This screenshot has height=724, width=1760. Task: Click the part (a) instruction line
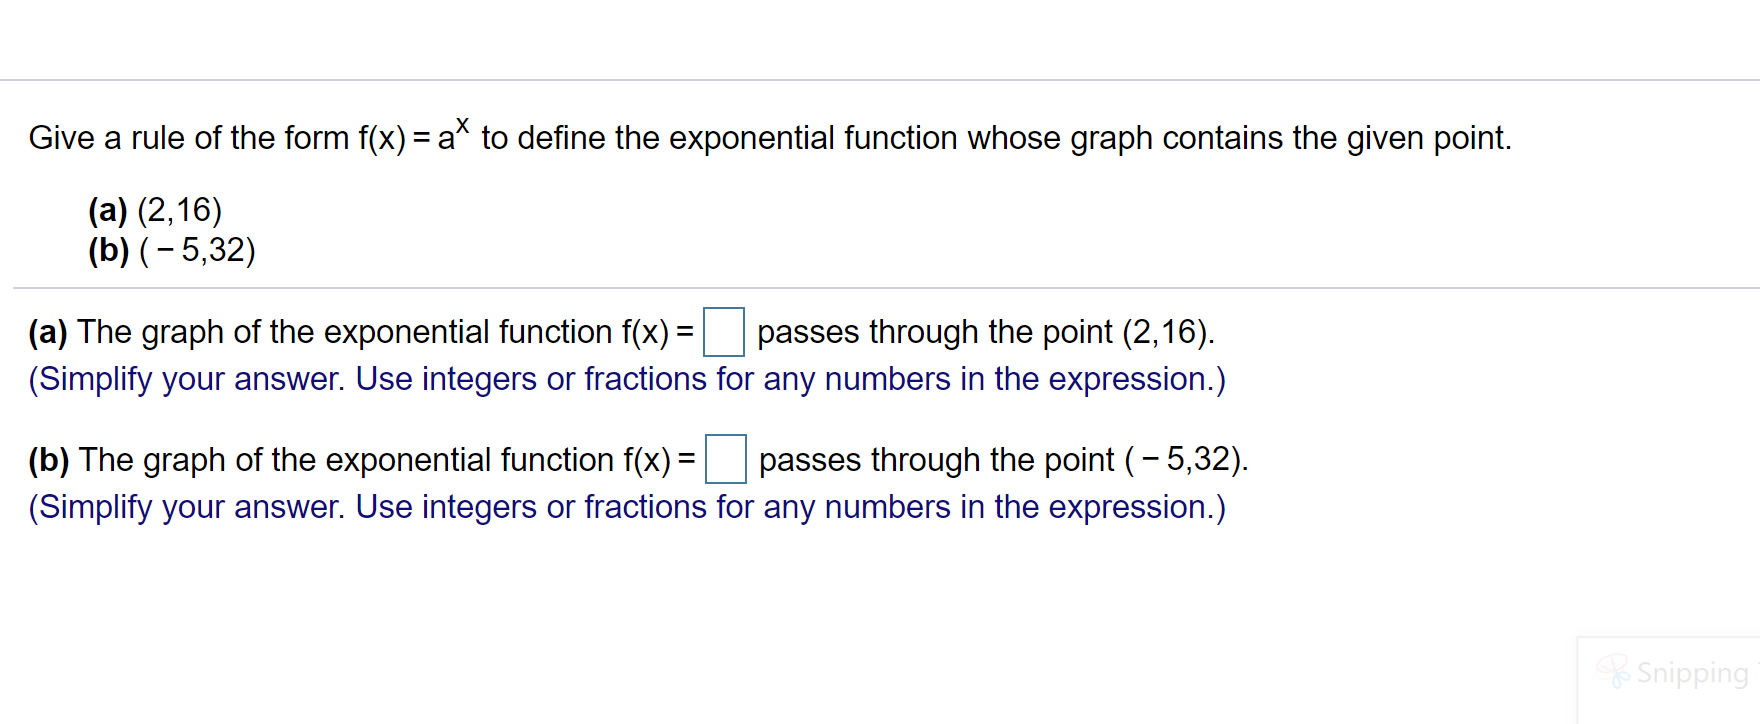pyautogui.click(x=620, y=331)
